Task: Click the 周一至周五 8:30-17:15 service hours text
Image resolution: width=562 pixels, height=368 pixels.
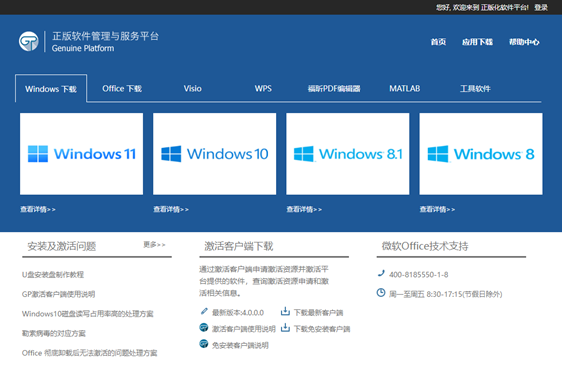Action: pos(446,294)
